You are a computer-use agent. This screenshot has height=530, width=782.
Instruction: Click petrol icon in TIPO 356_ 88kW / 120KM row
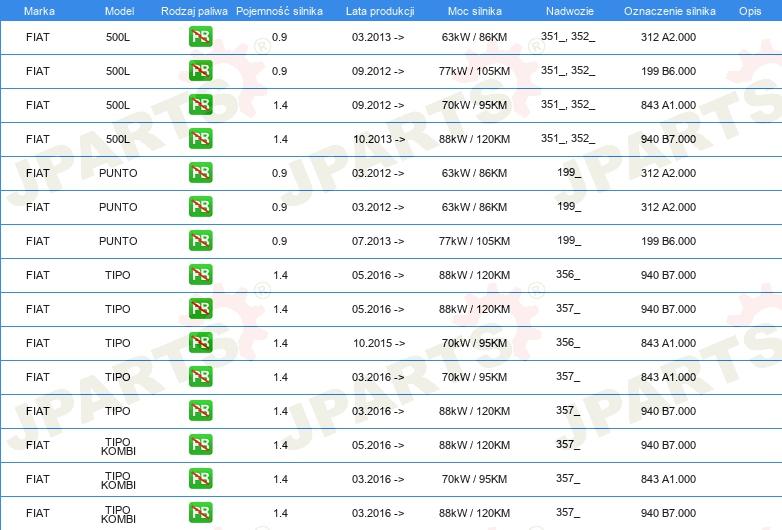200,275
